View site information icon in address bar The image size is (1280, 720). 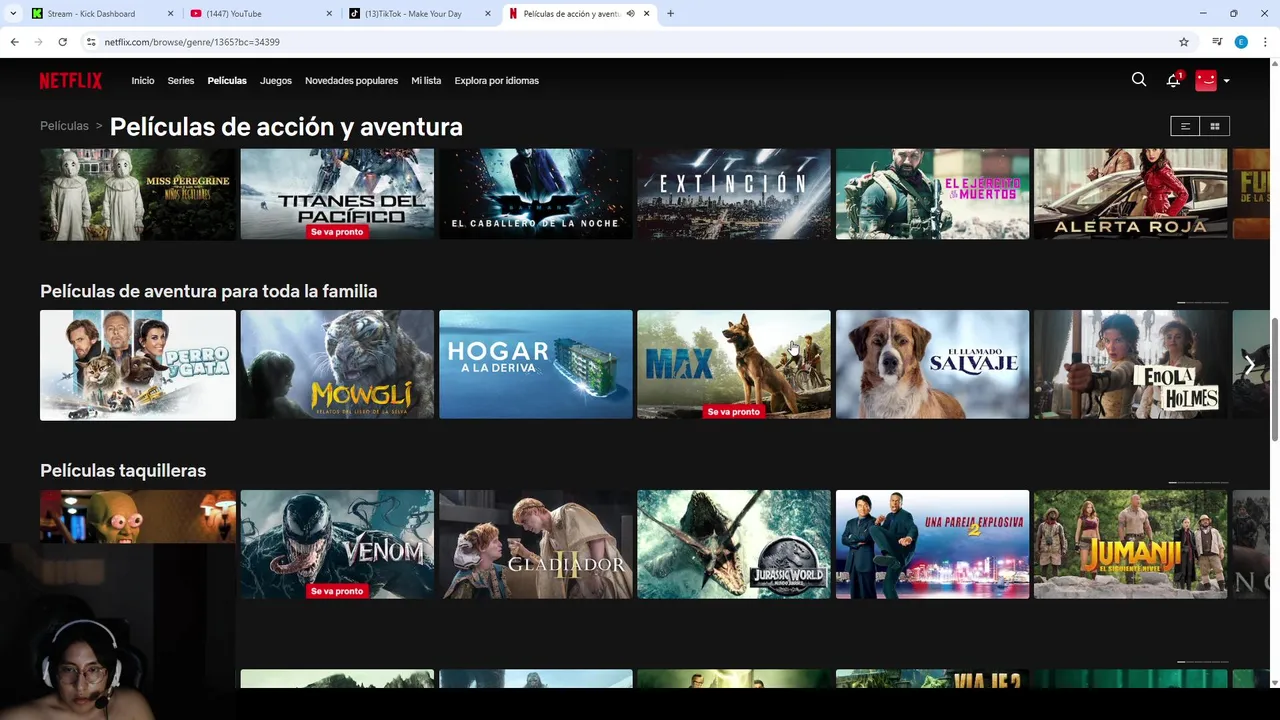(90, 42)
